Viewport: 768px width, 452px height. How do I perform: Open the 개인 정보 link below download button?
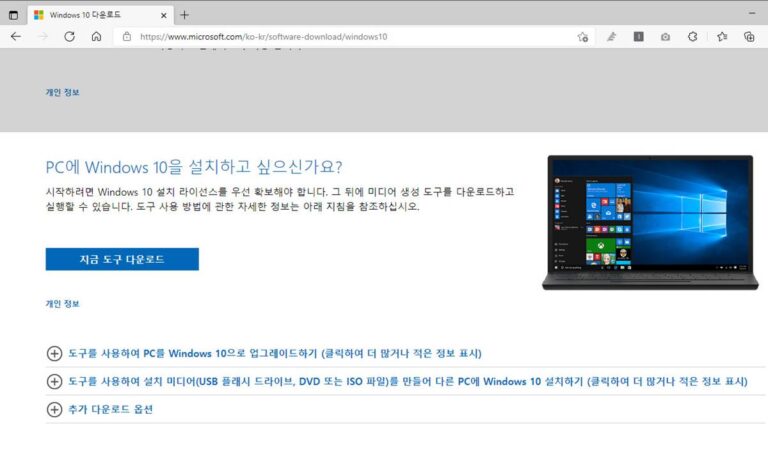62,304
